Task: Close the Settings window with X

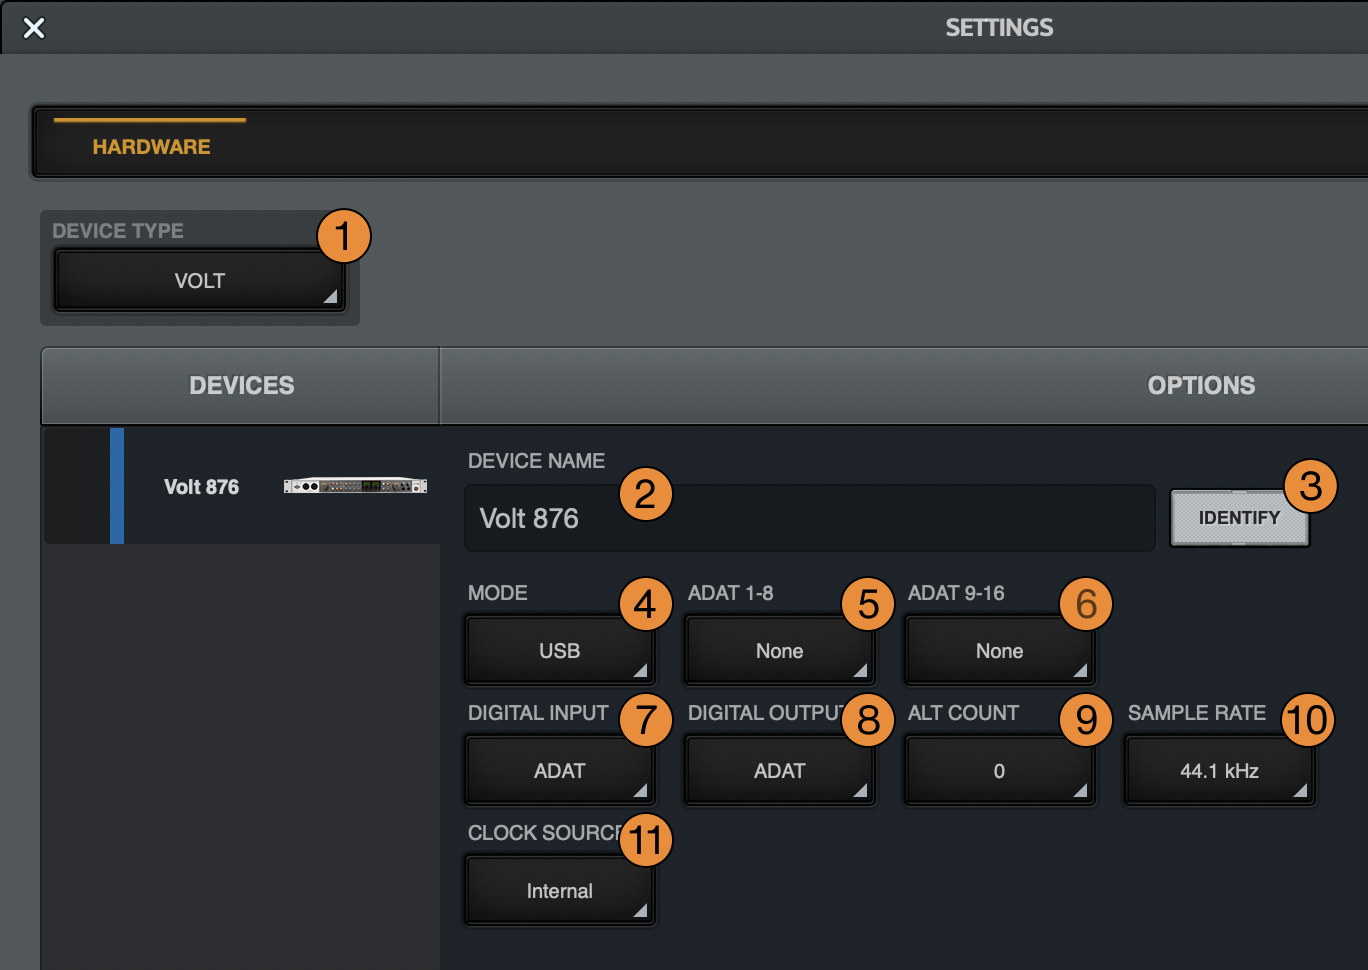Action: tap(34, 28)
